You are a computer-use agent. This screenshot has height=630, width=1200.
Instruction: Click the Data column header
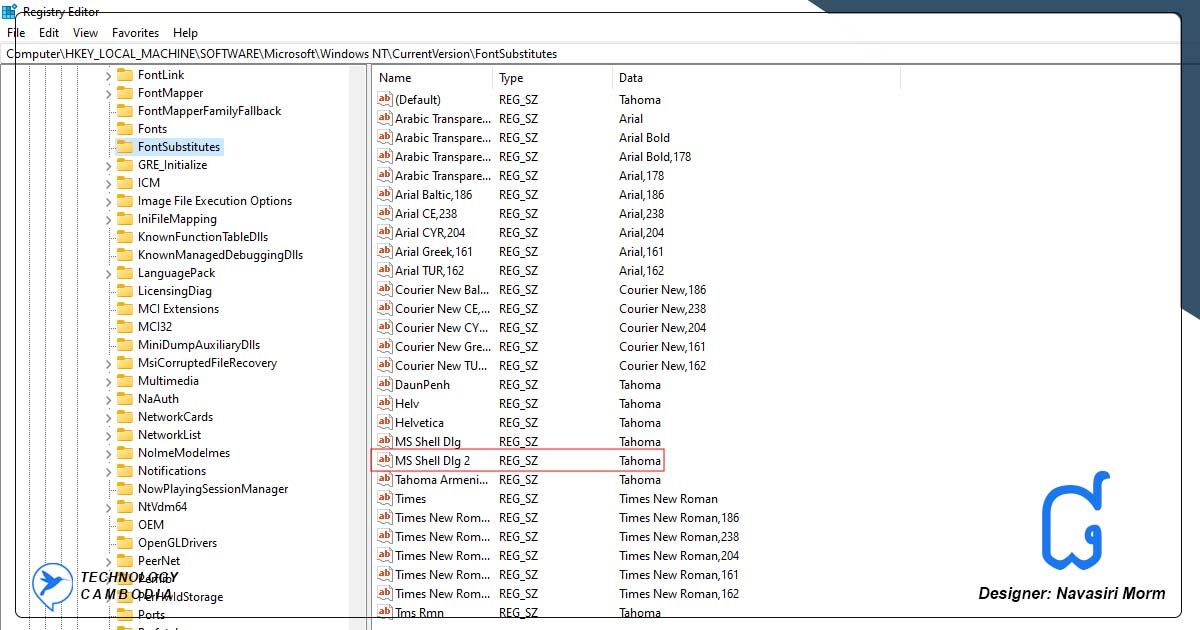click(756, 78)
